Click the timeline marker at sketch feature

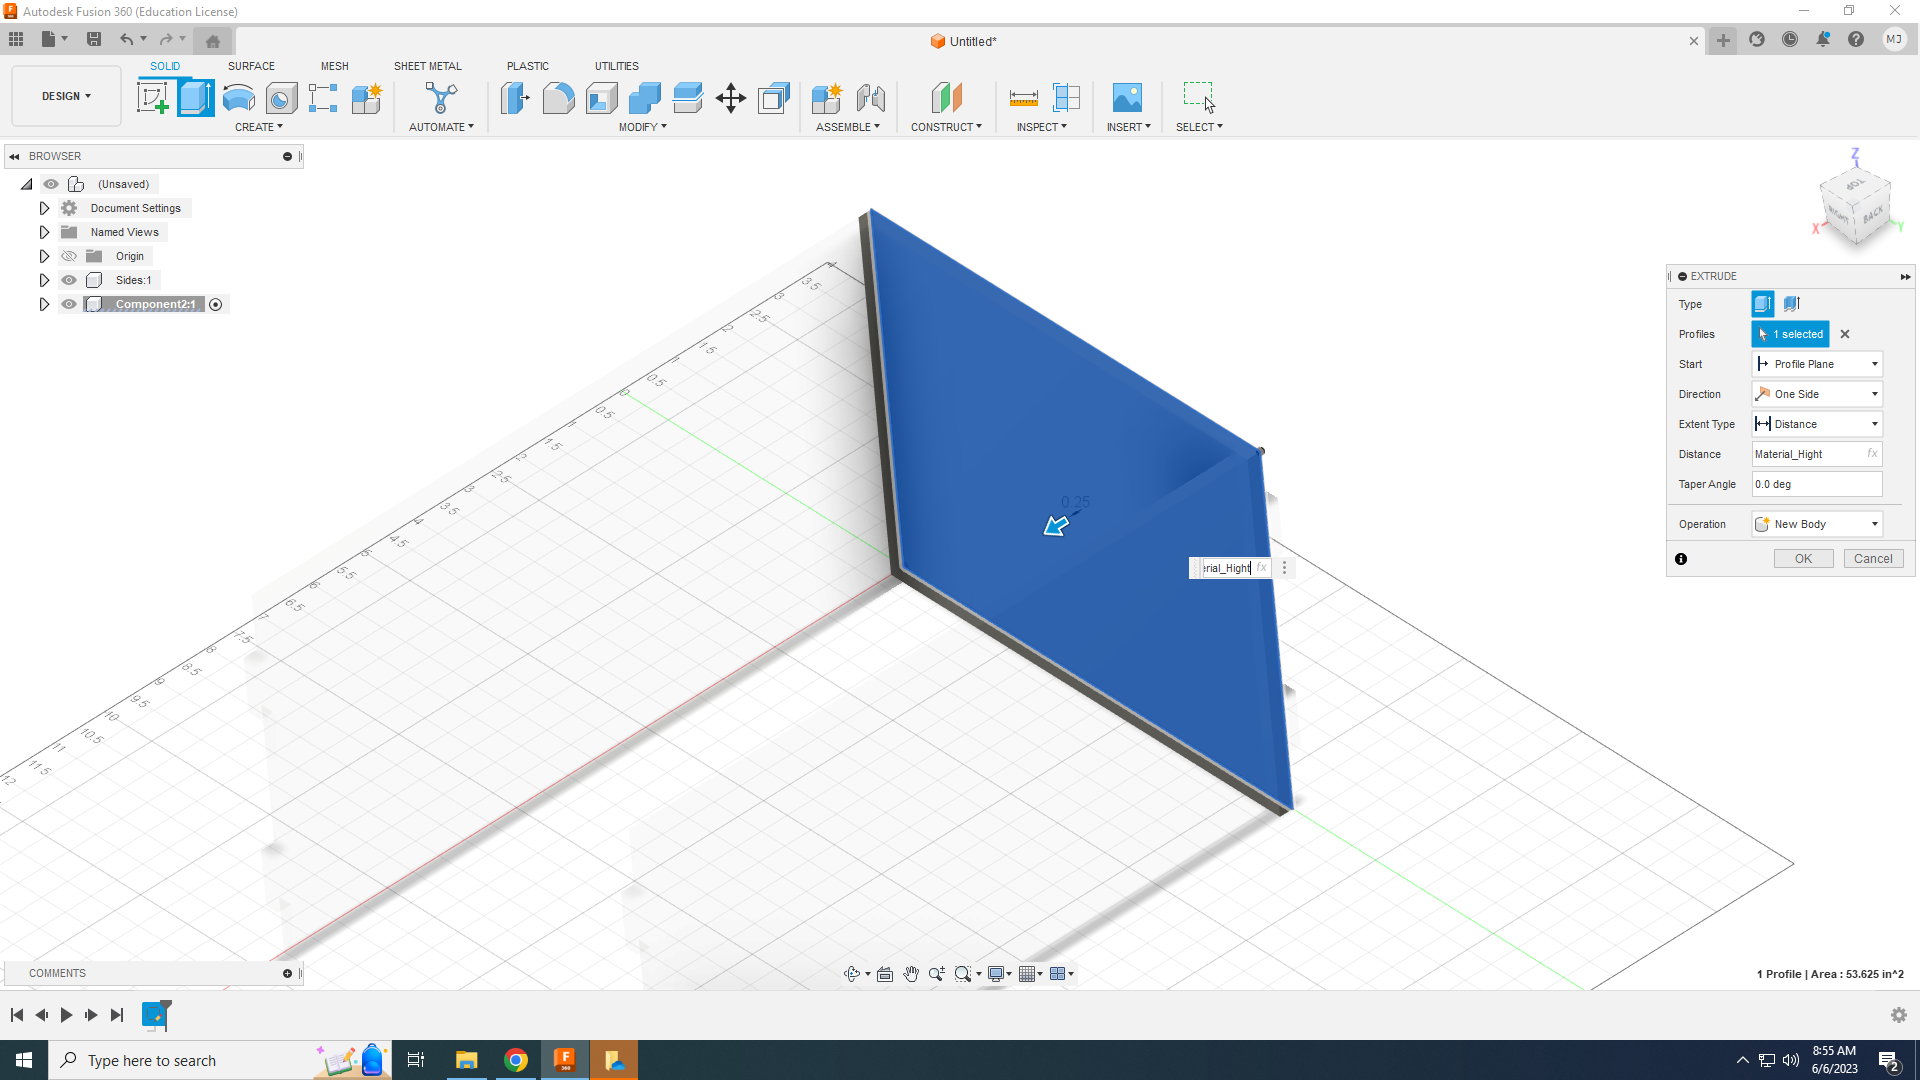pos(154,1015)
